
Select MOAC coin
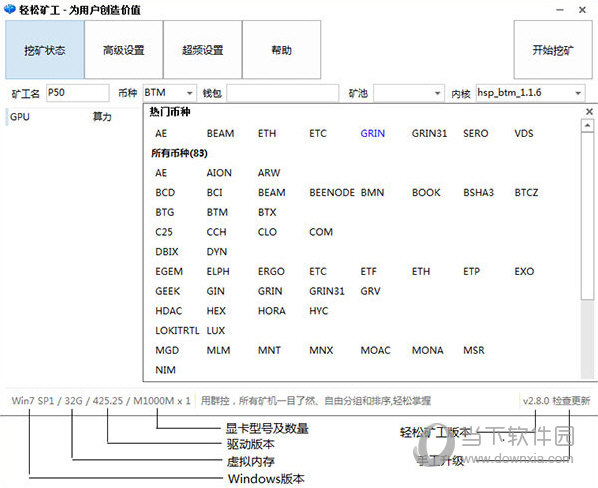pos(375,350)
